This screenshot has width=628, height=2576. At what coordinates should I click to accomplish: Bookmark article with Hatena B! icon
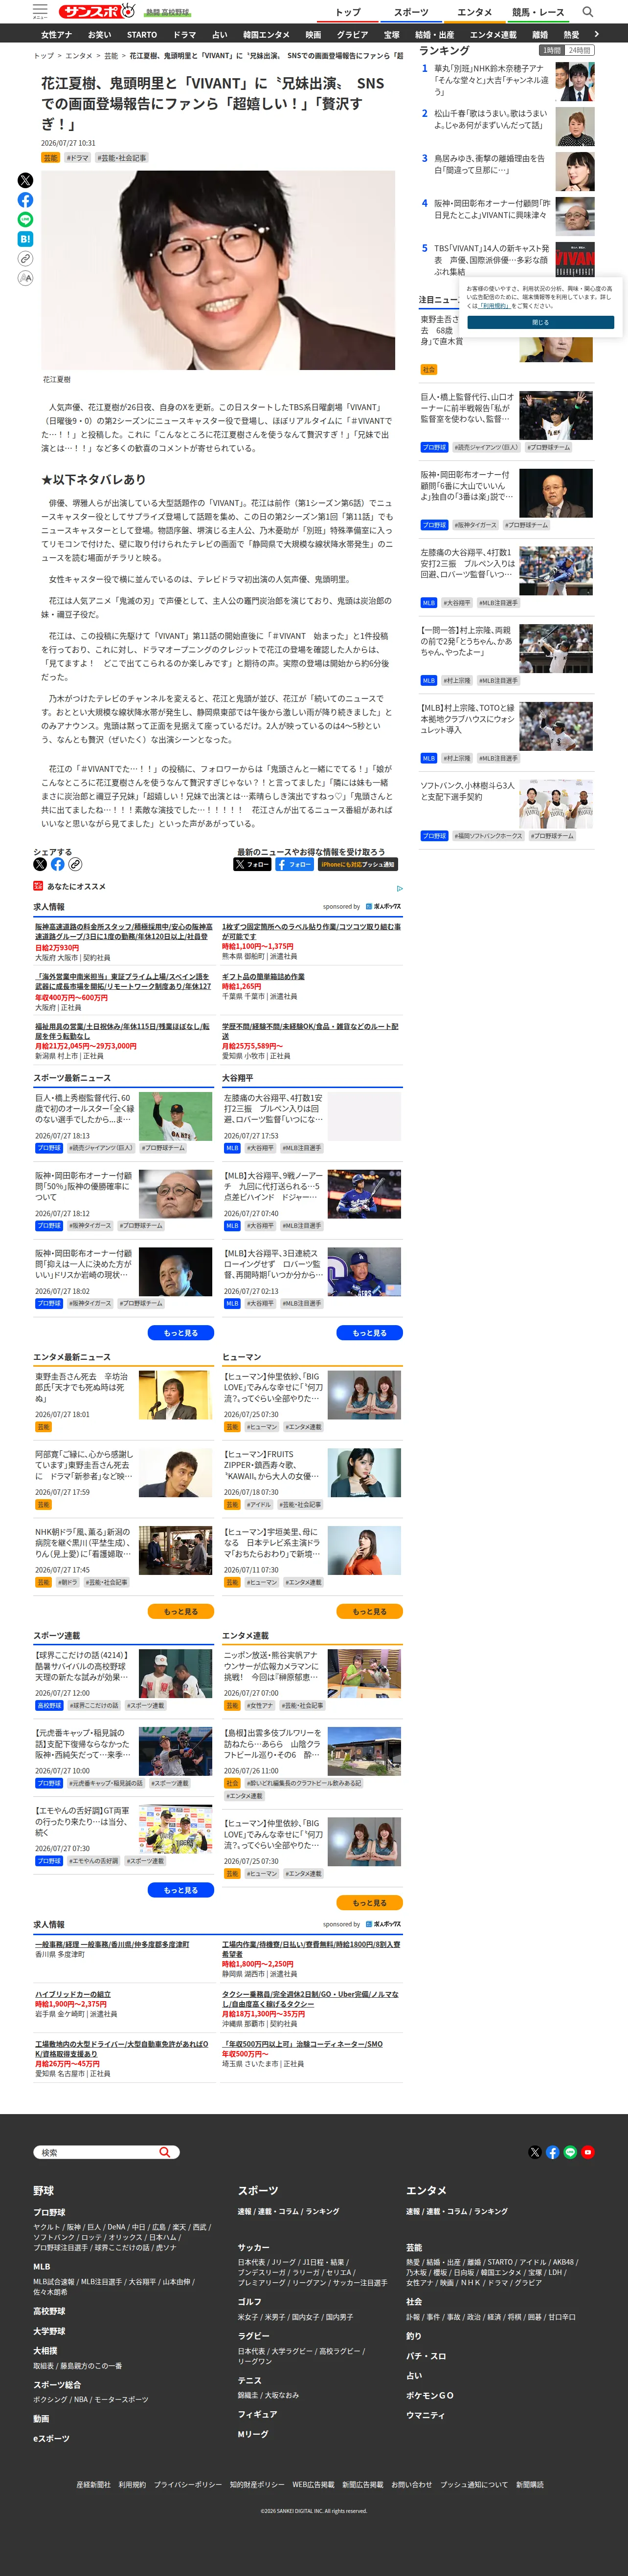(25, 239)
